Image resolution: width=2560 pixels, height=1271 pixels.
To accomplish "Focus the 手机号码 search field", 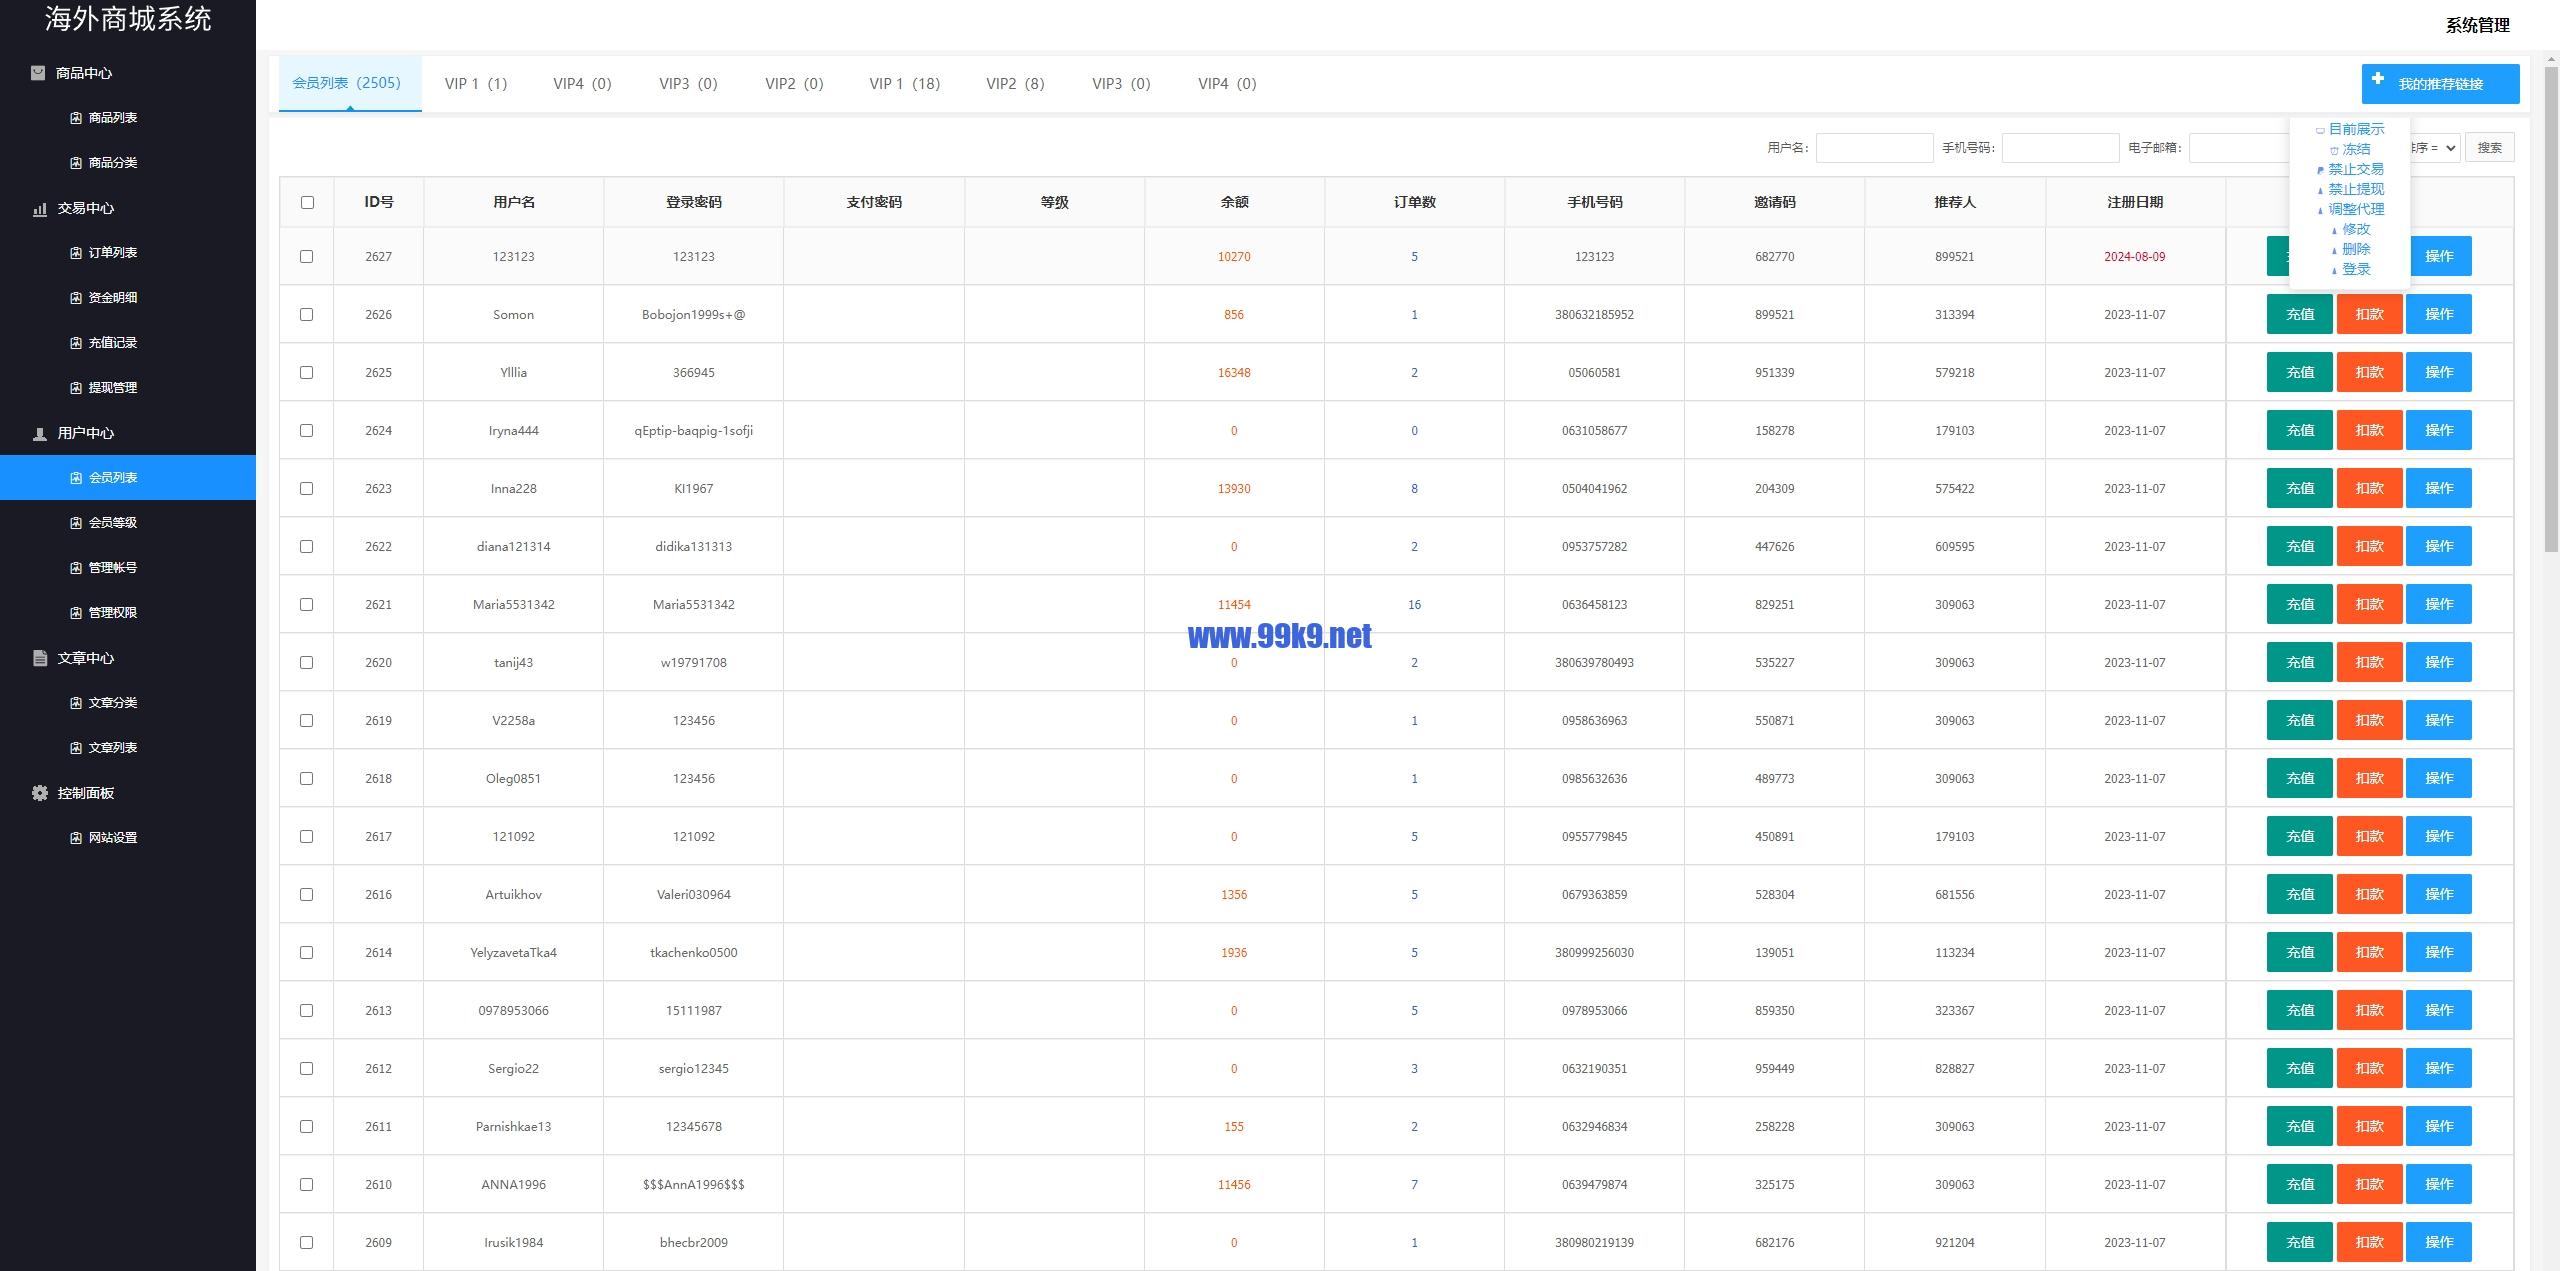I will [2060, 148].
